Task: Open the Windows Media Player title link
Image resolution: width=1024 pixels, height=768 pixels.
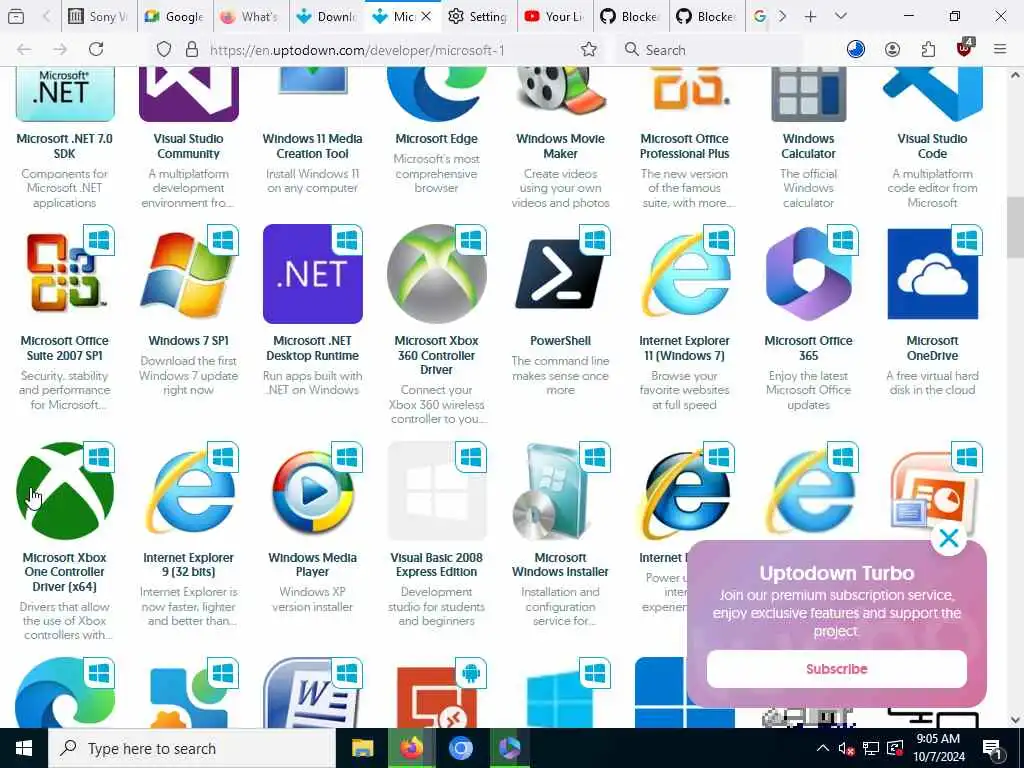Action: [313, 564]
